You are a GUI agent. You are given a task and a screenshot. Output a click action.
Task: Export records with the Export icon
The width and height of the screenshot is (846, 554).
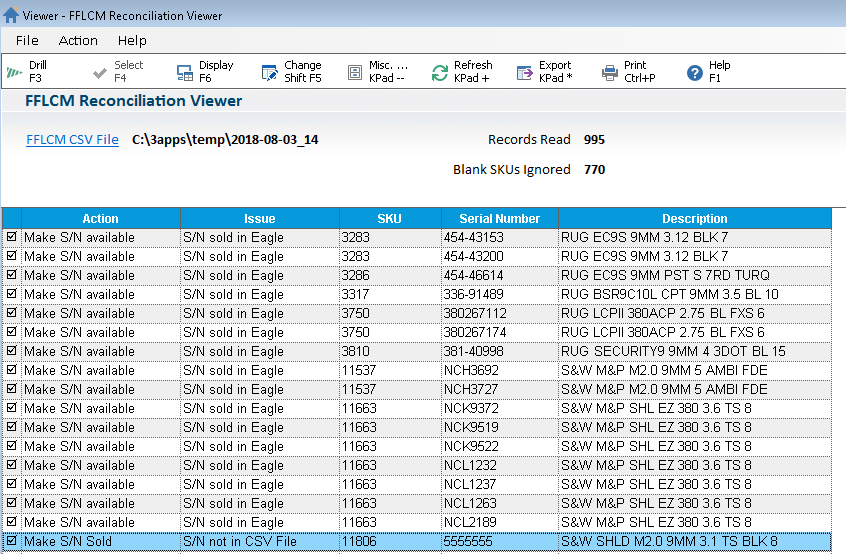(x=525, y=72)
